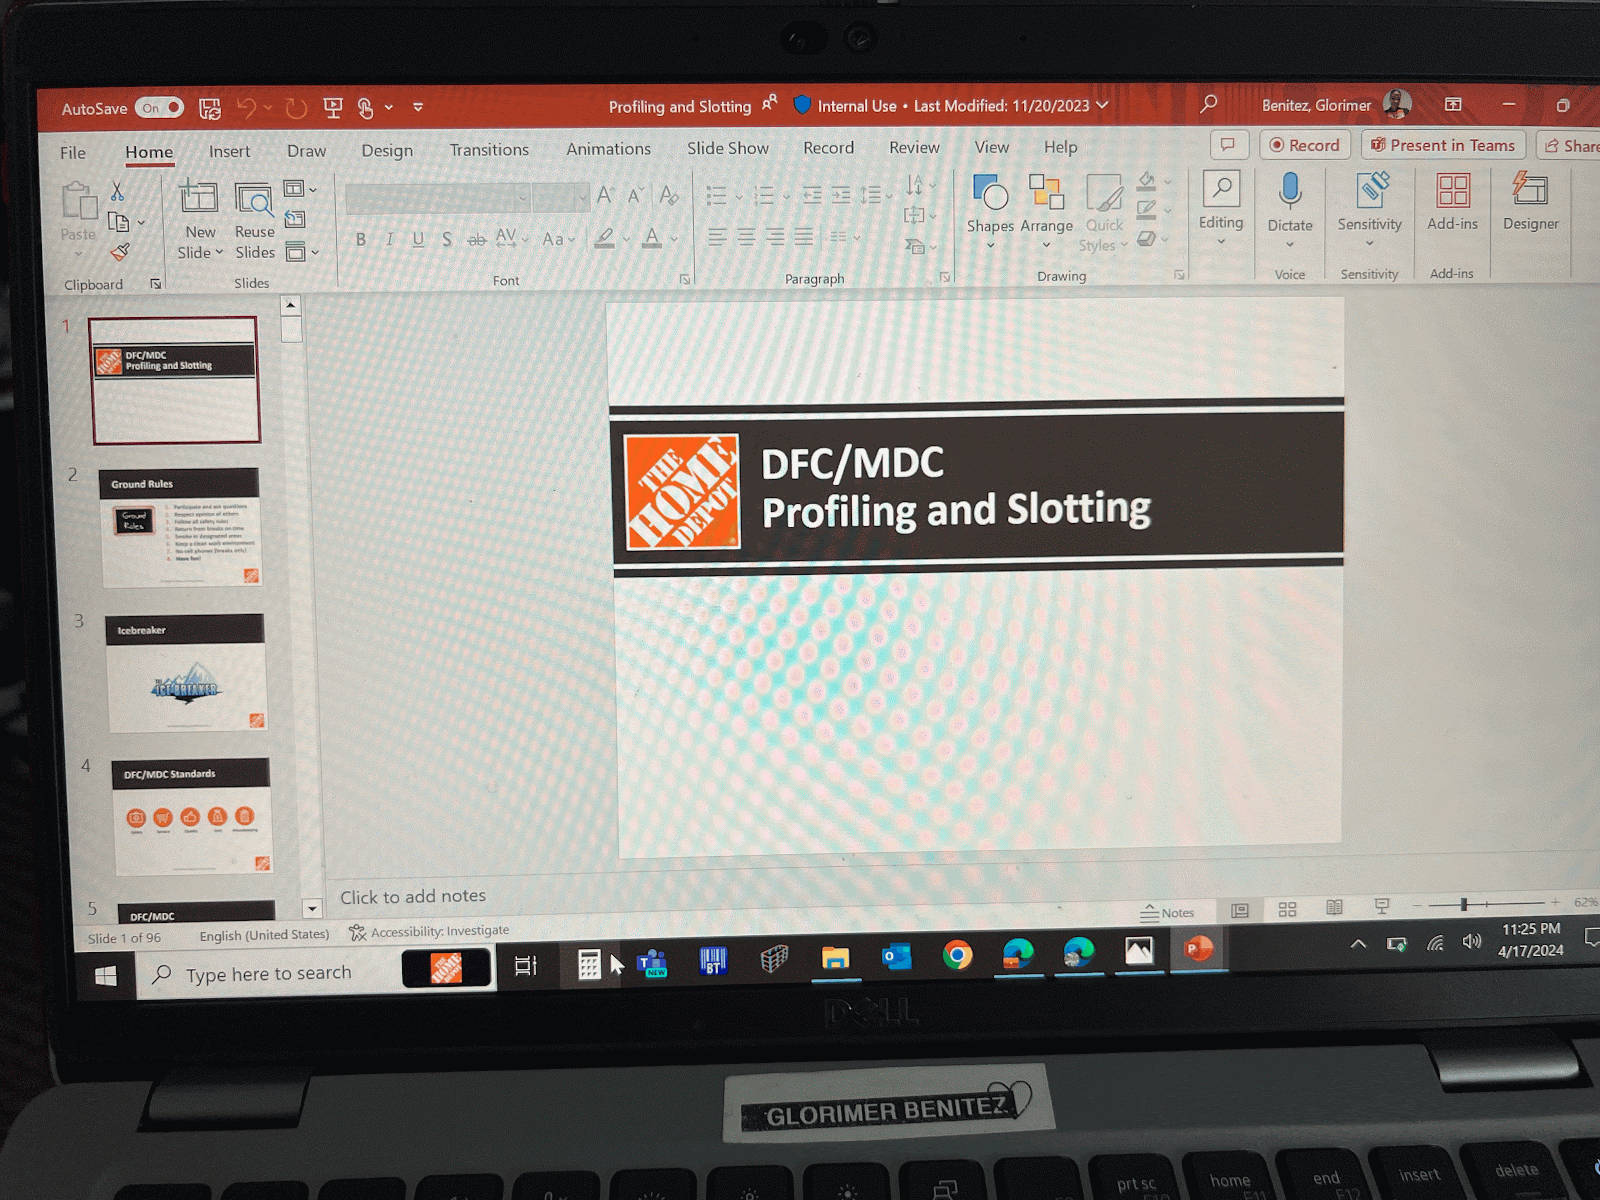
Task: Toggle Center text alignment
Action: 746,237
